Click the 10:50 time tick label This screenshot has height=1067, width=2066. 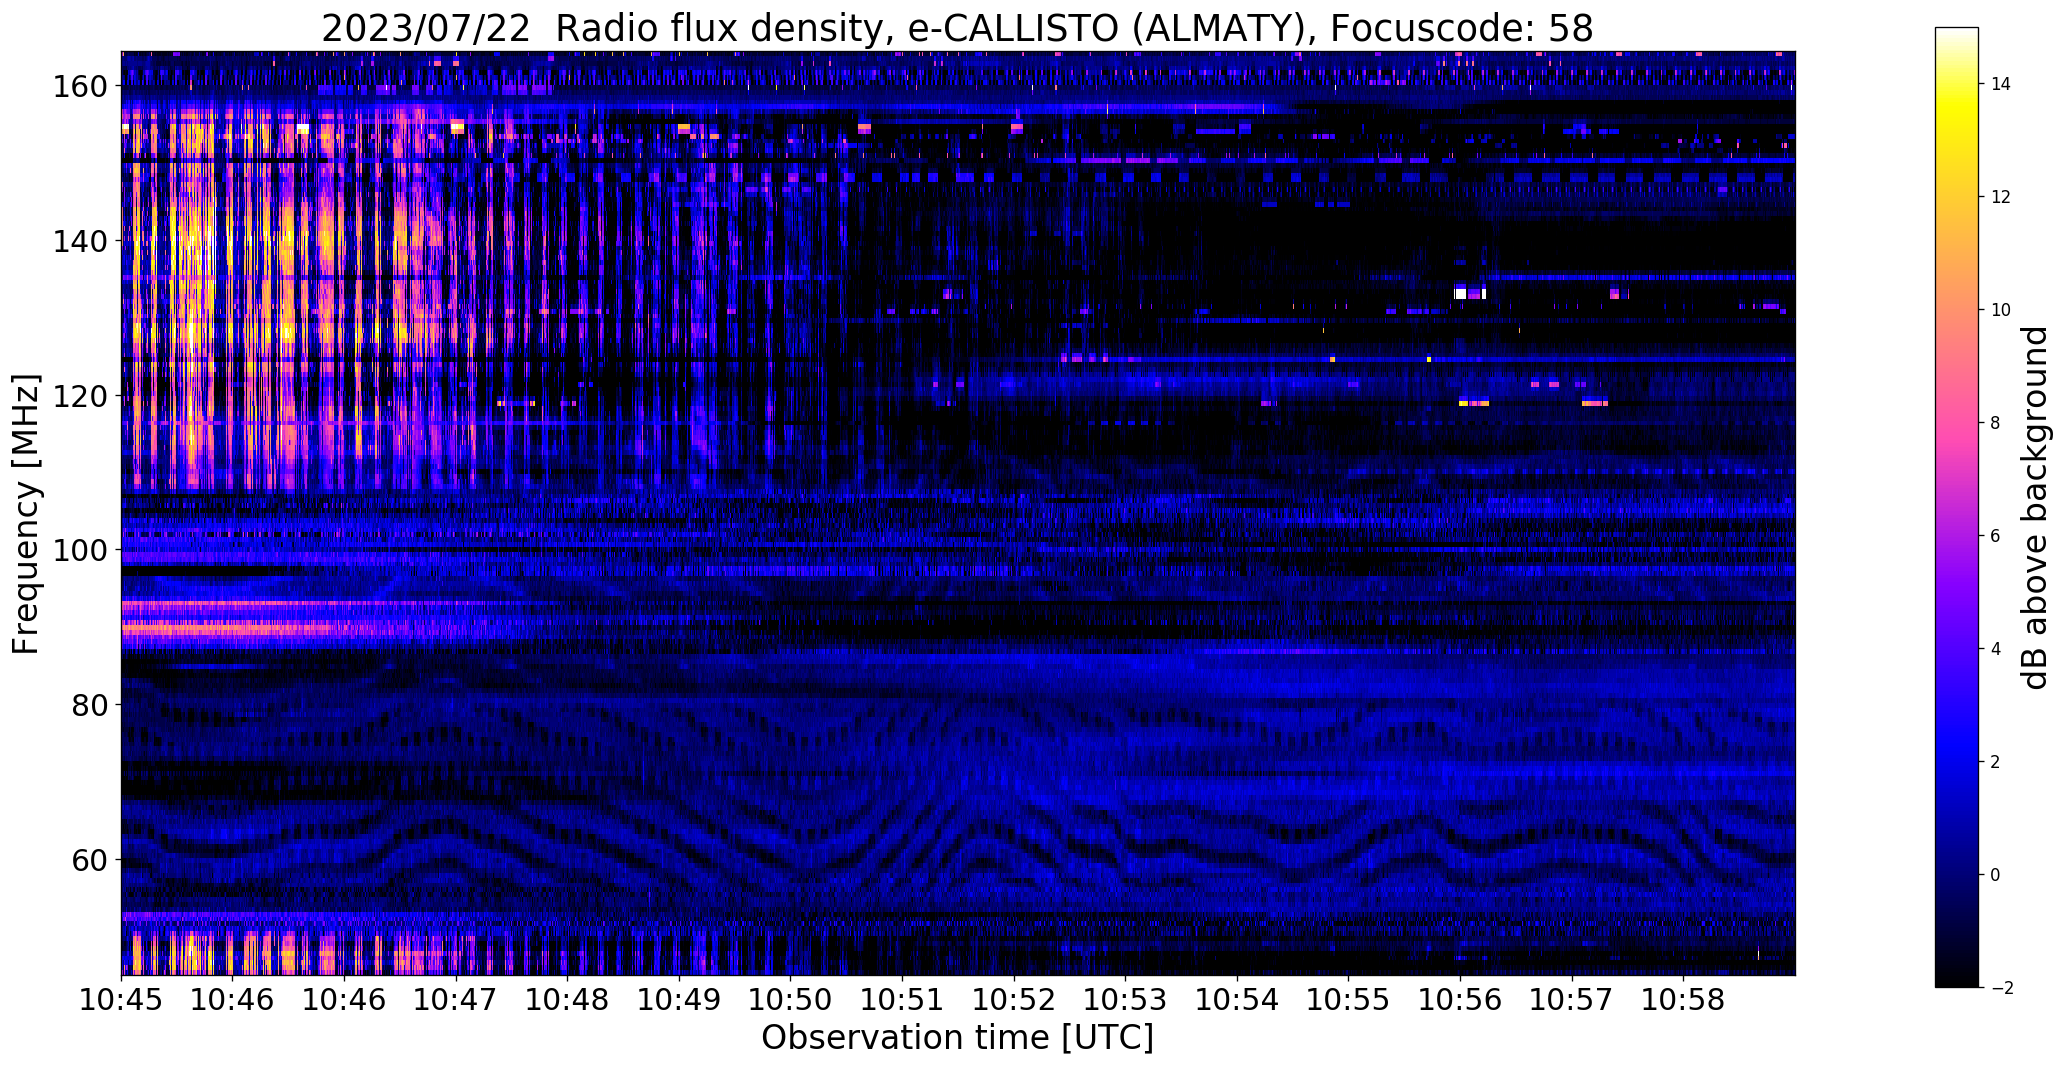pyautogui.click(x=791, y=1000)
